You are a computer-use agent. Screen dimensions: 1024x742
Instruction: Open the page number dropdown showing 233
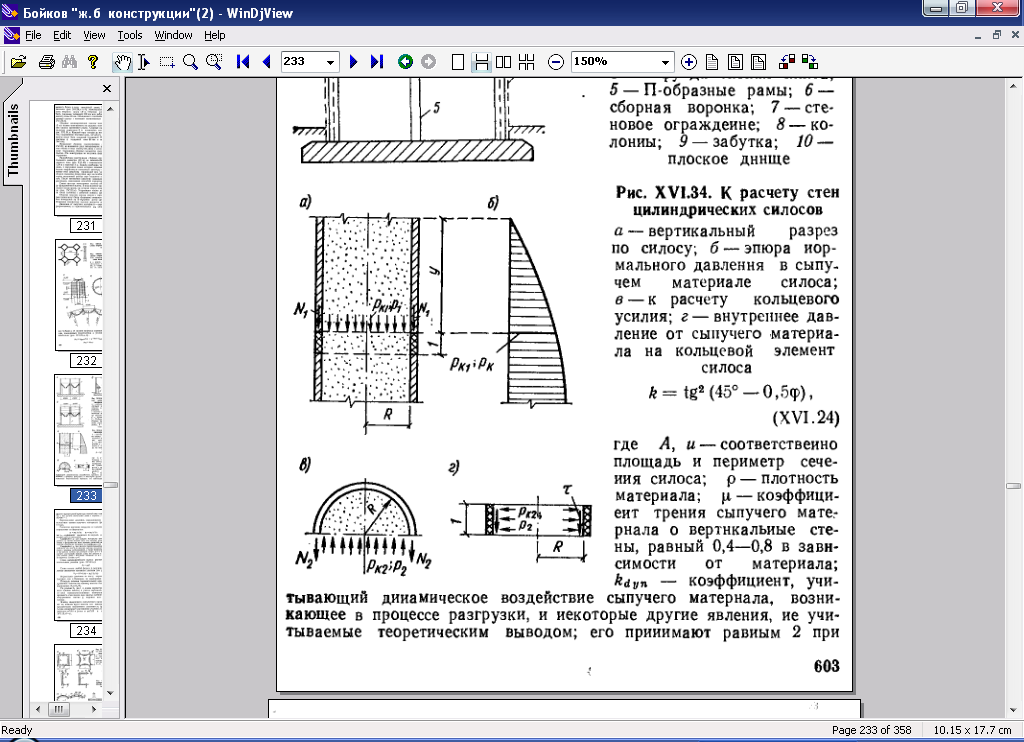[x=330, y=62]
